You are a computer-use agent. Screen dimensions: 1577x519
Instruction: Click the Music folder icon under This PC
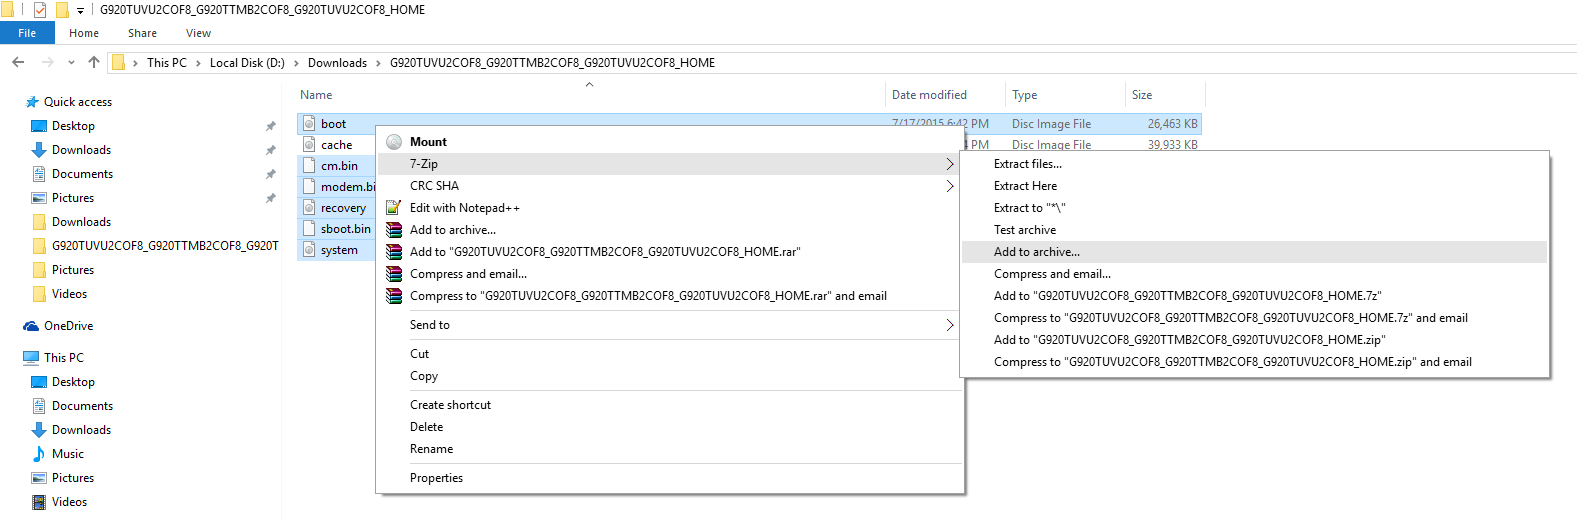pos(39,454)
